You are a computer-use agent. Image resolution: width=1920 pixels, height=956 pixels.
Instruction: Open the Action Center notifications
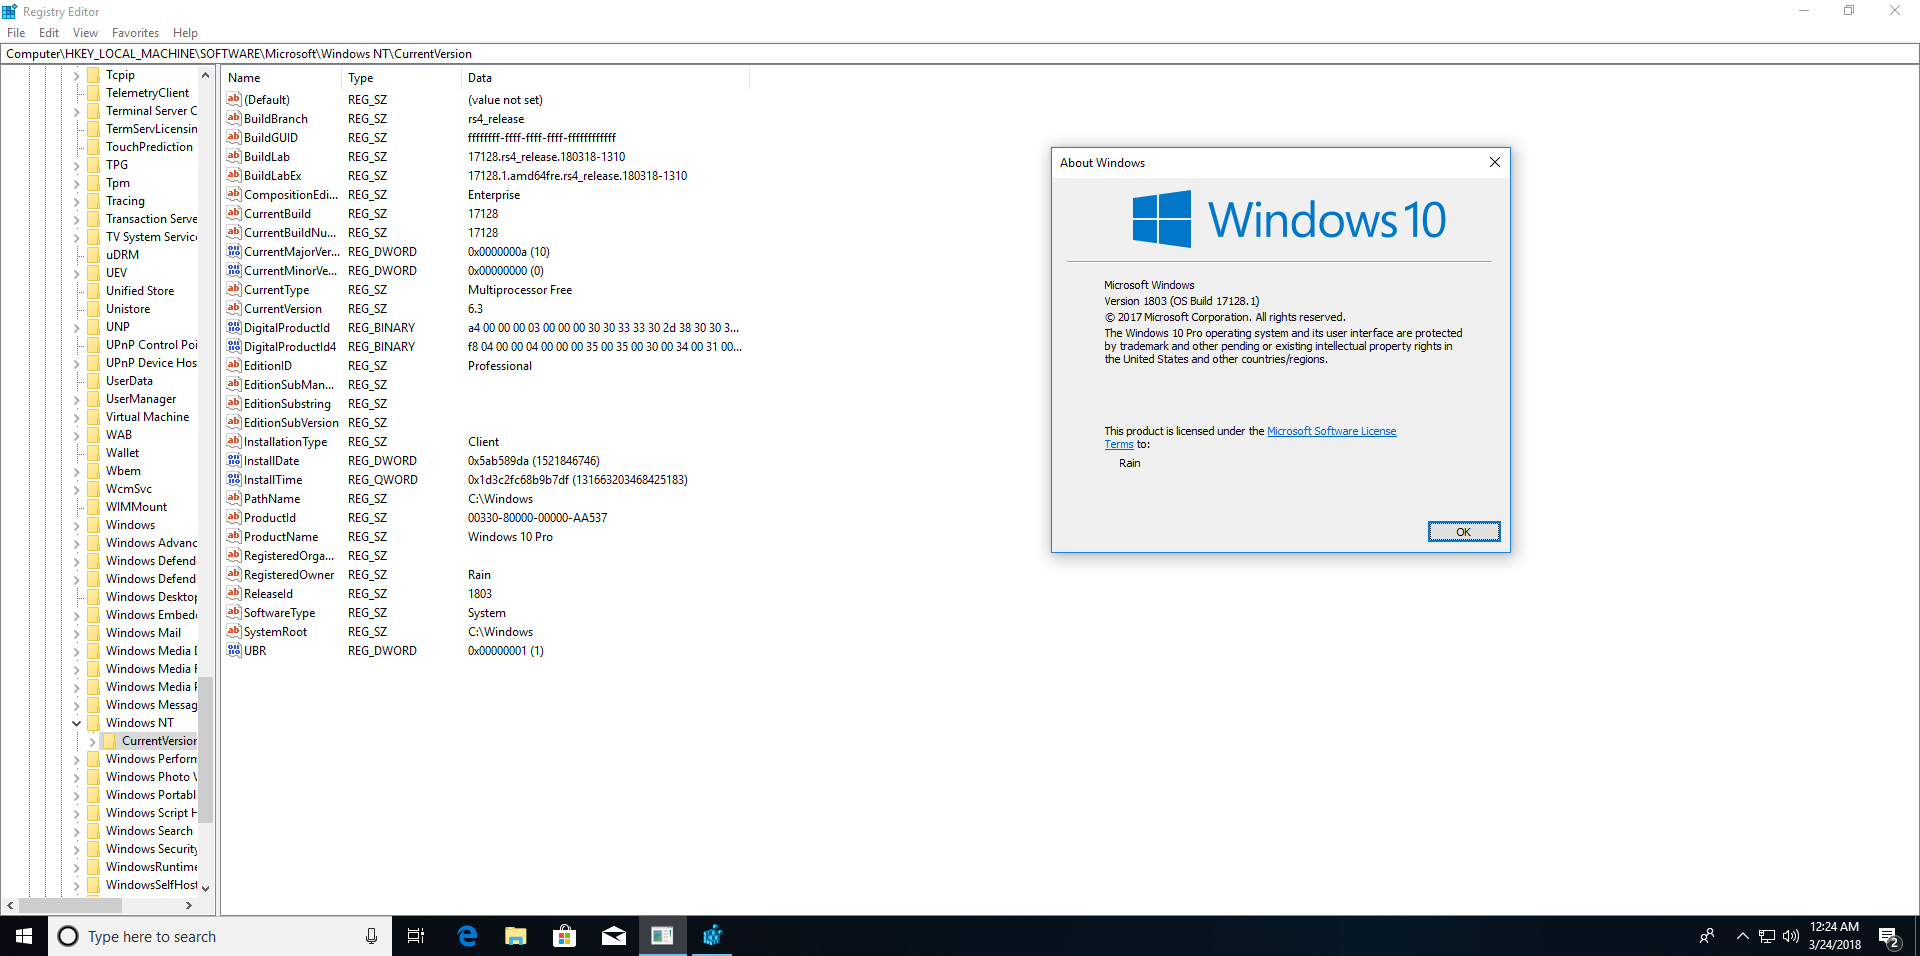[x=1889, y=937]
